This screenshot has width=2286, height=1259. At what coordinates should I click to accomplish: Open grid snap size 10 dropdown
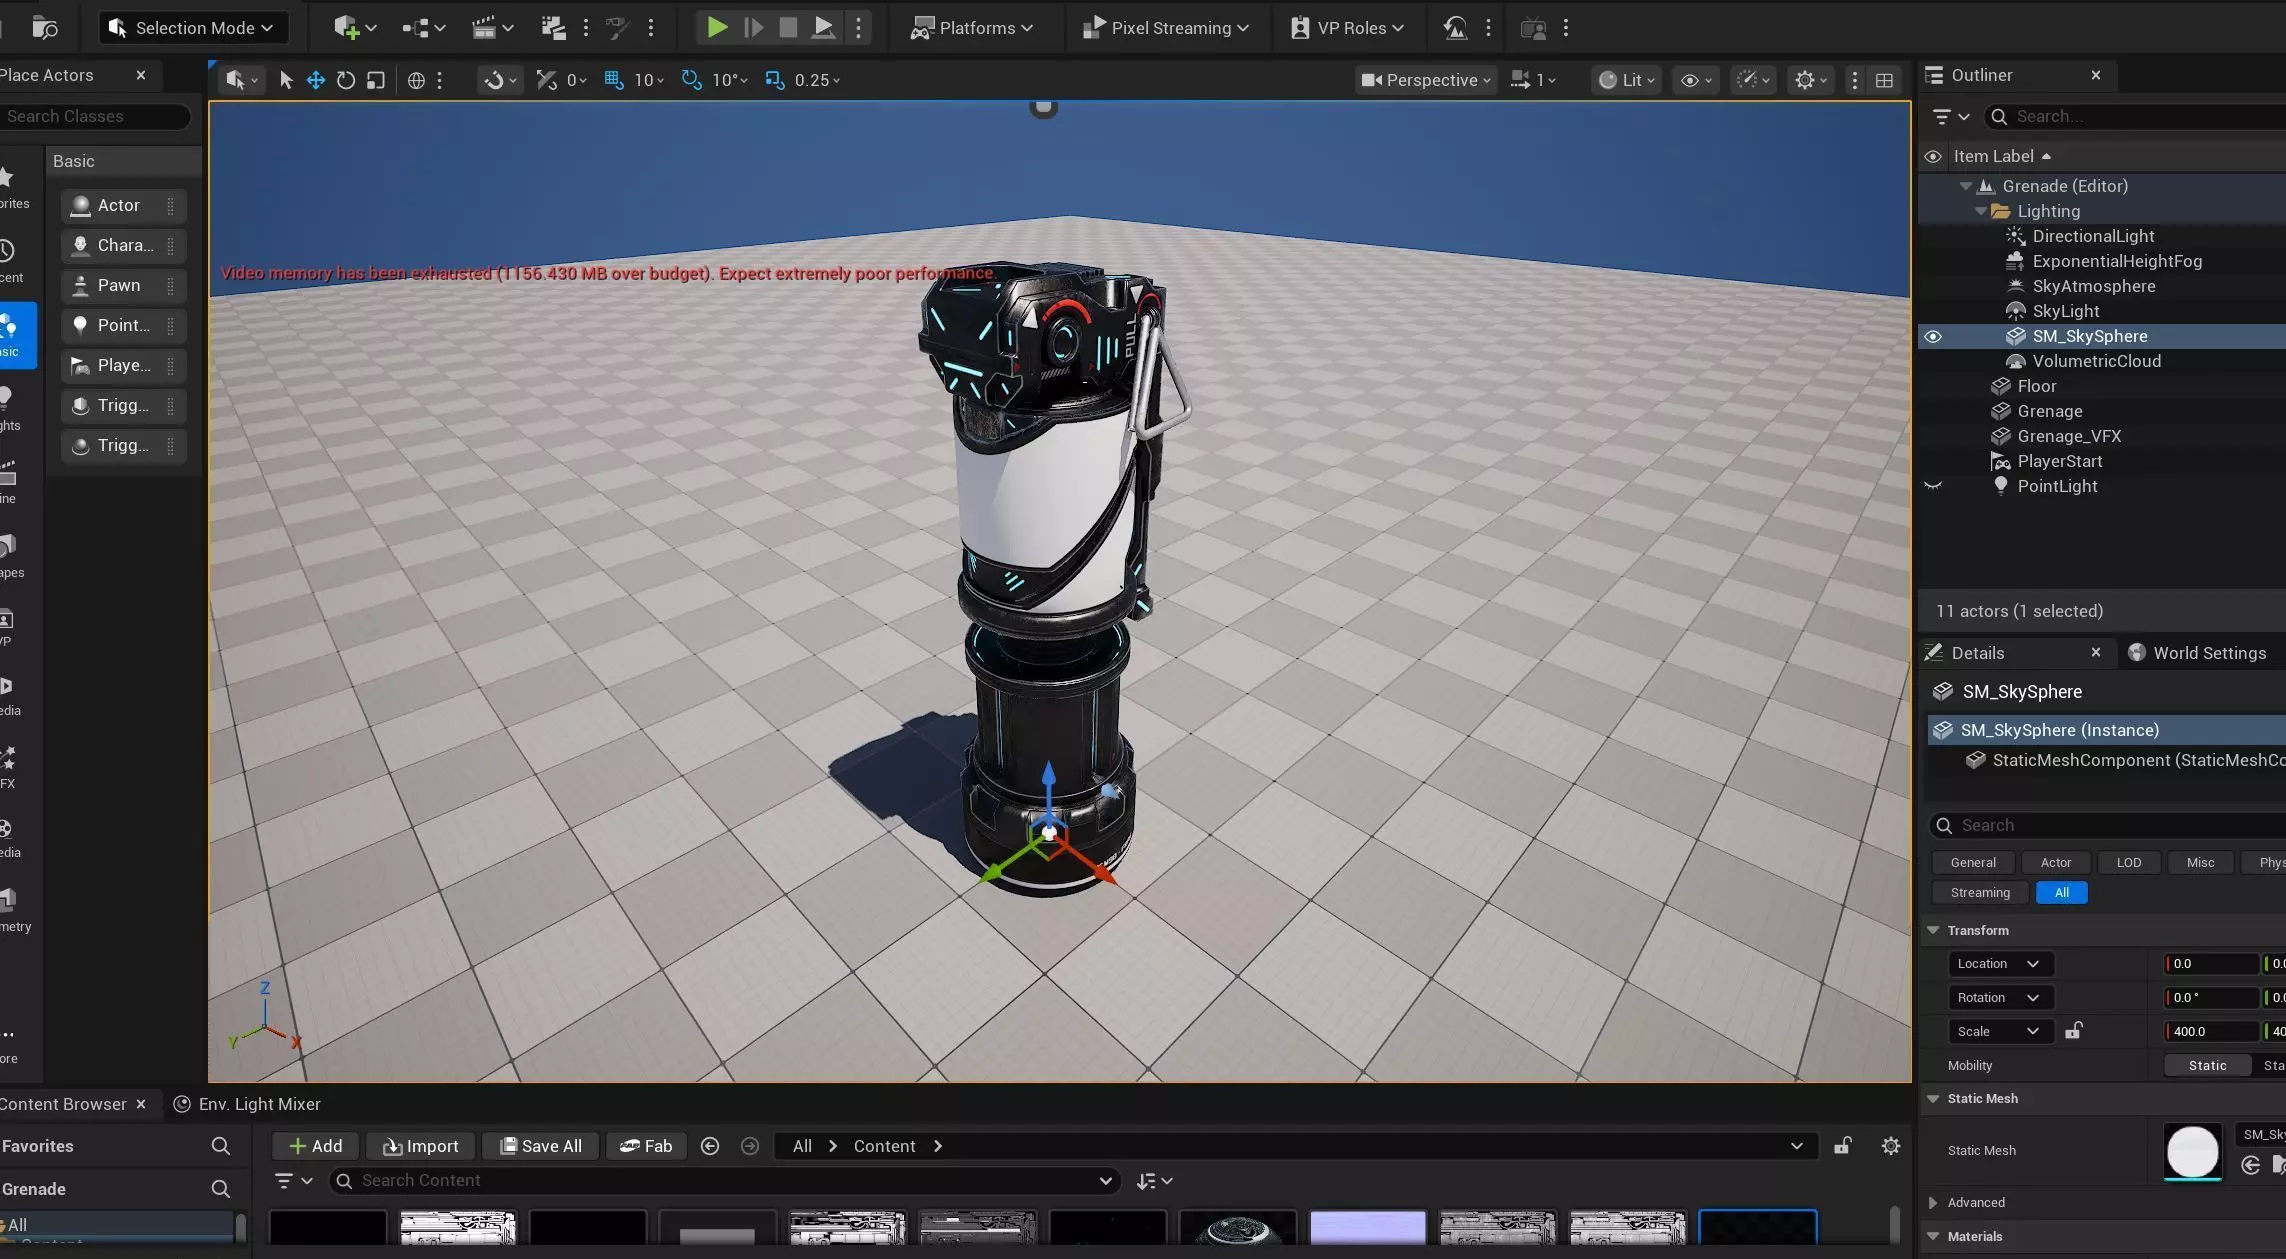649,80
